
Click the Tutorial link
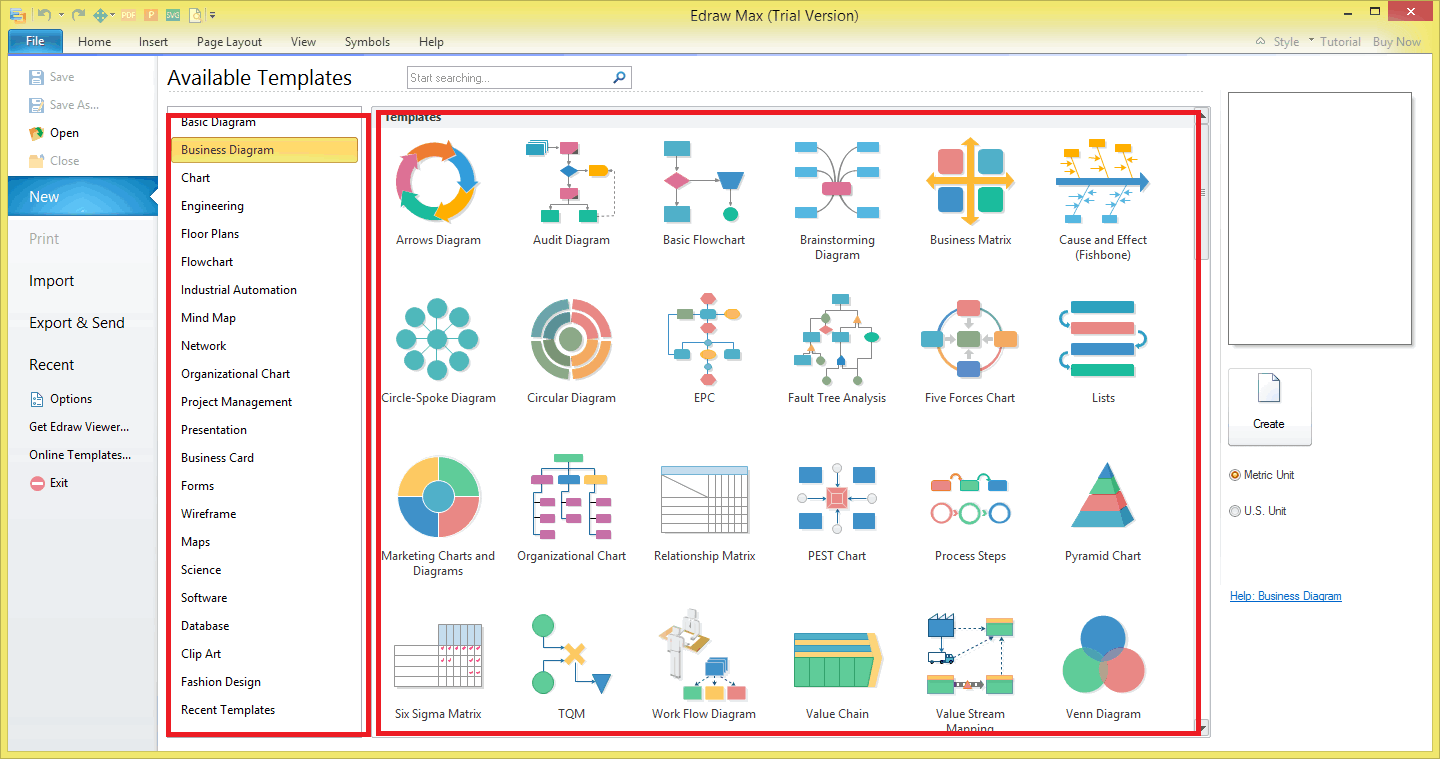click(x=1340, y=42)
